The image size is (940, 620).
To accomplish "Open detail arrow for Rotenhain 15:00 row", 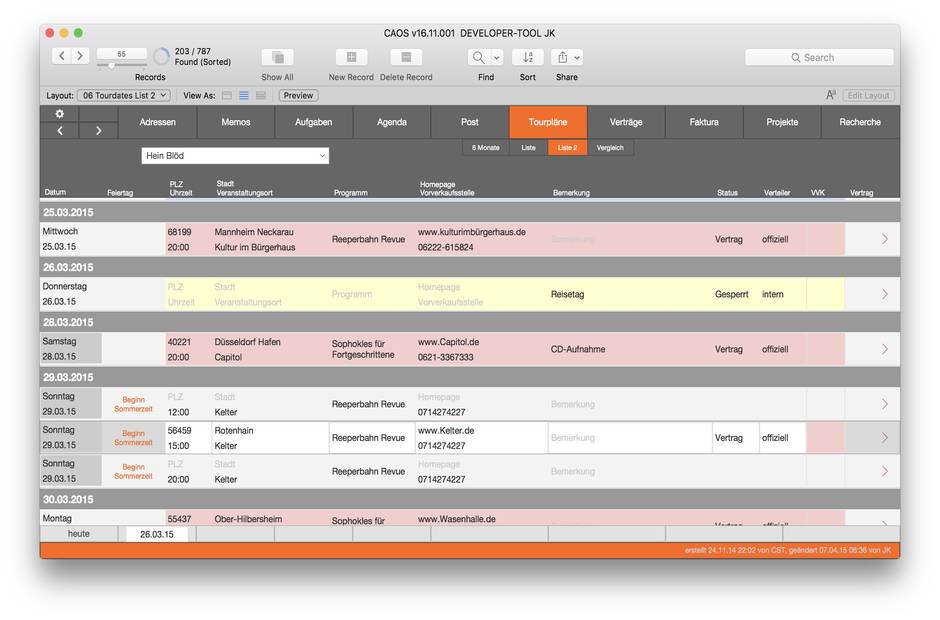I will (885, 438).
